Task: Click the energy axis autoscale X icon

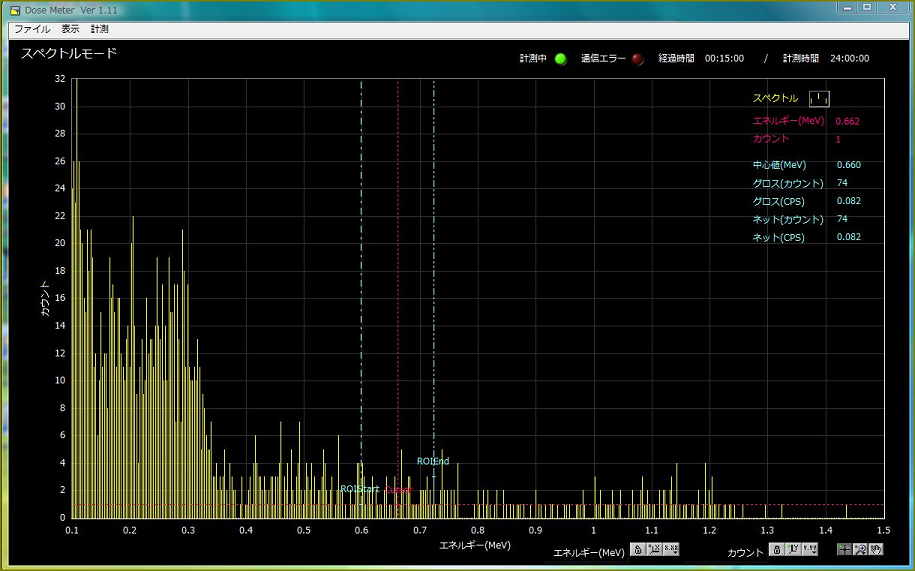Action: coord(654,549)
